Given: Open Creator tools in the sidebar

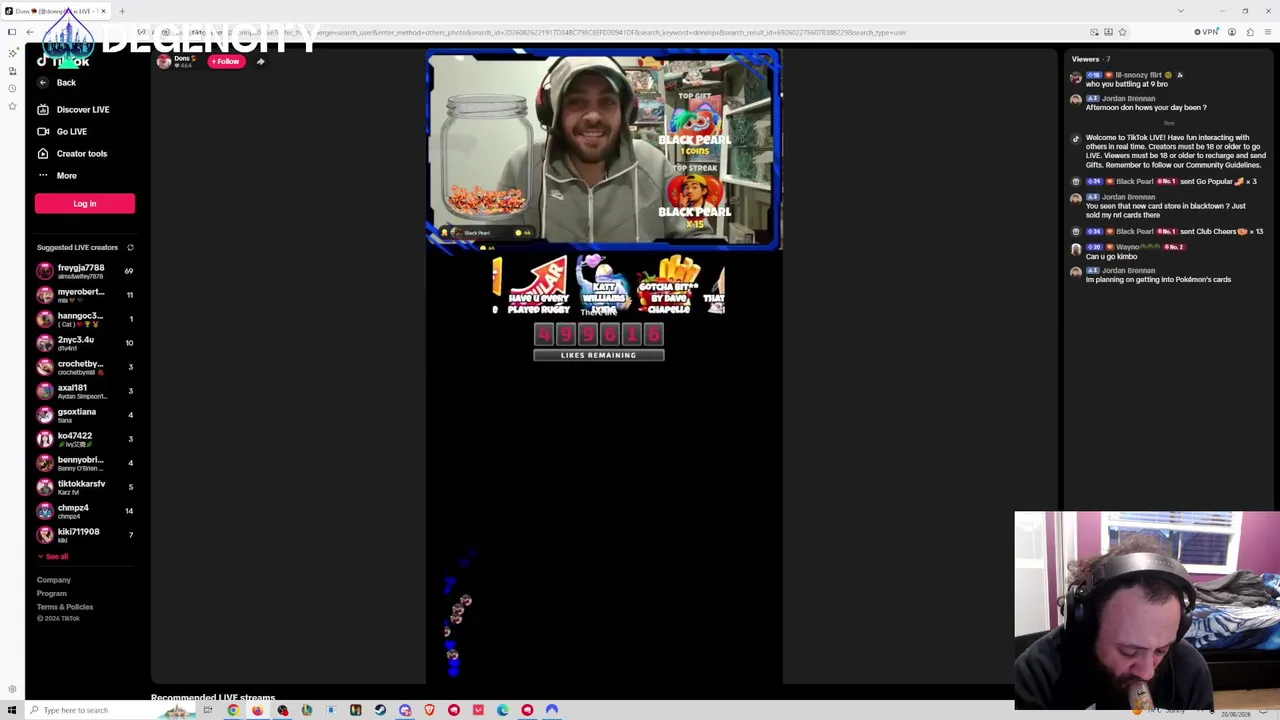Looking at the screenshot, I should 72,154.
